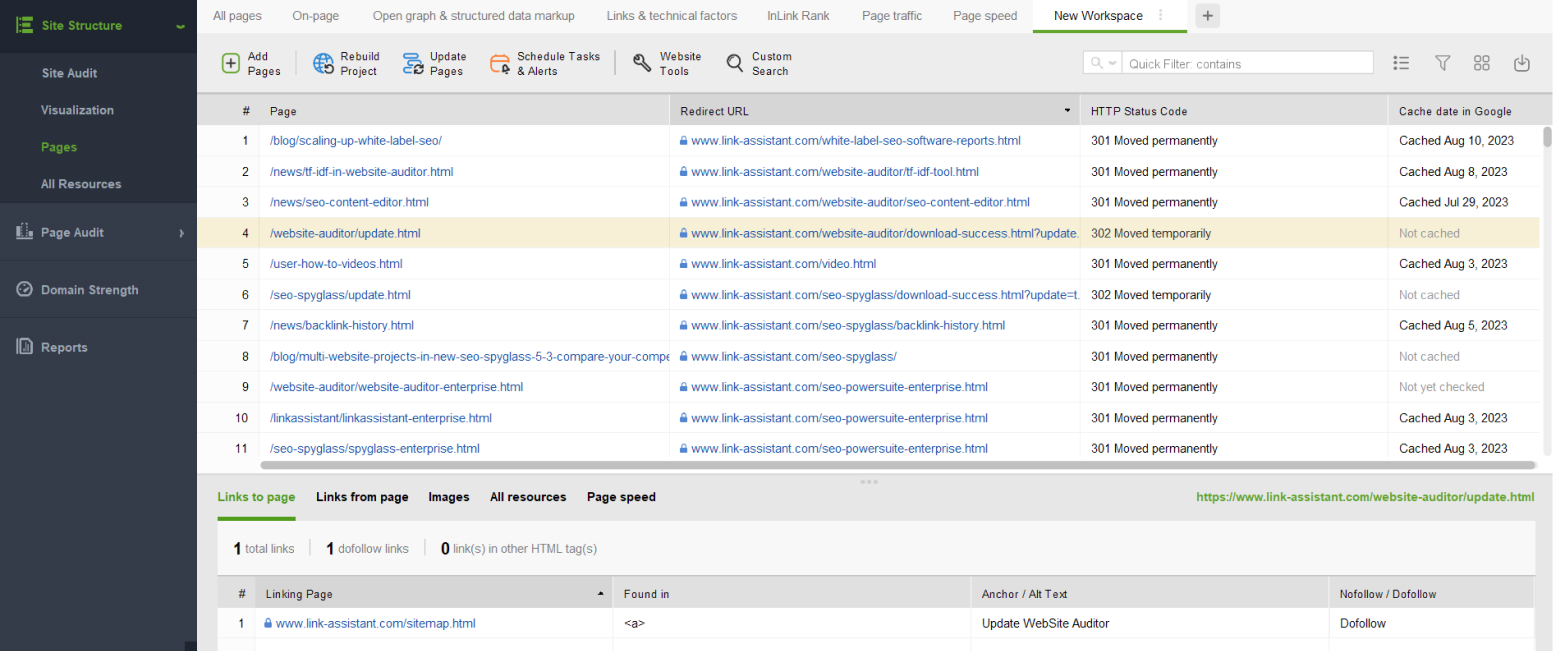Click the filter funnel icon
Image resolution: width=1553 pixels, height=651 pixels.
click(x=1442, y=63)
